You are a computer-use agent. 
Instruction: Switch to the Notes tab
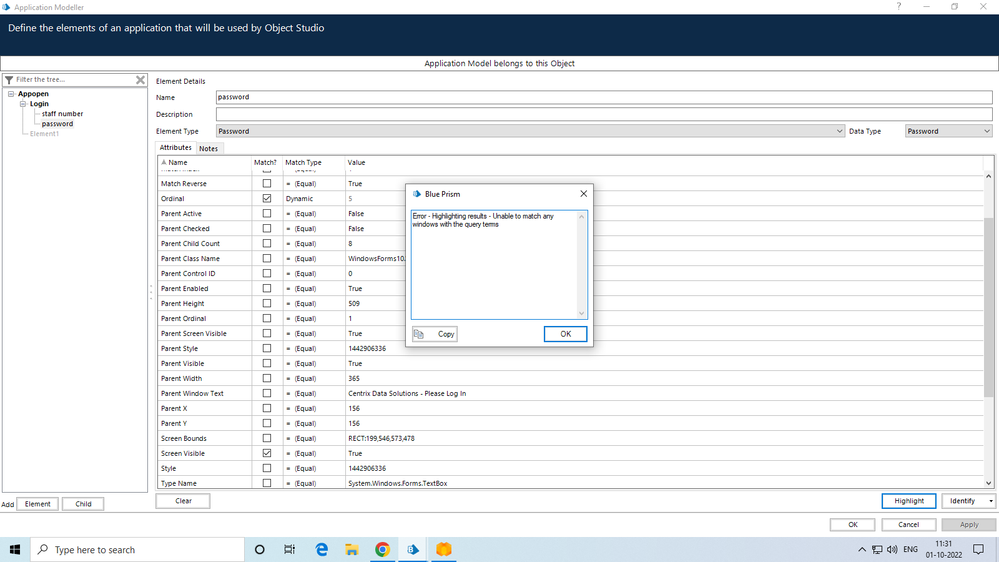(208, 148)
